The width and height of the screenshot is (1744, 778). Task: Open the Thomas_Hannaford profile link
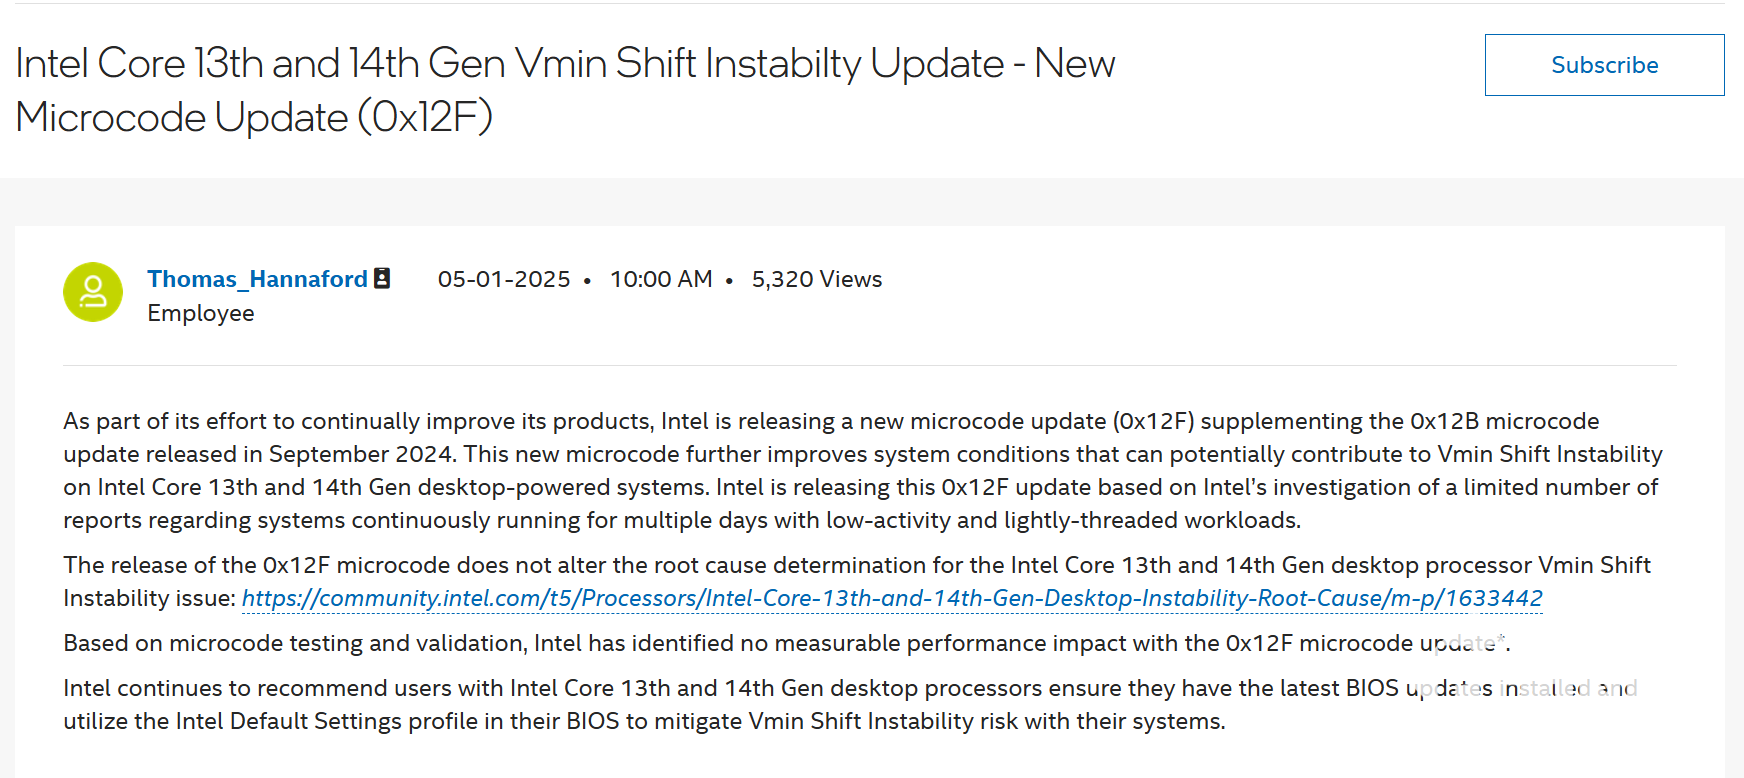[x=258, y=279]
